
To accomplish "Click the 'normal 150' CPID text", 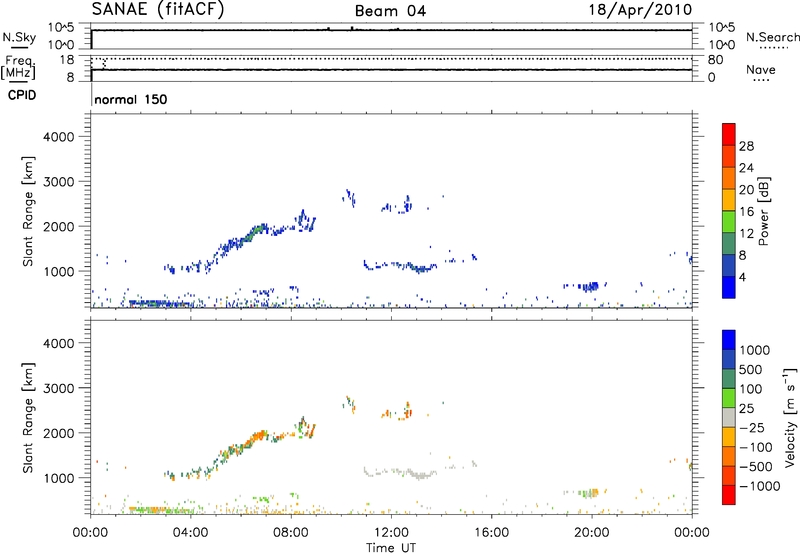I will click(131, 99).
